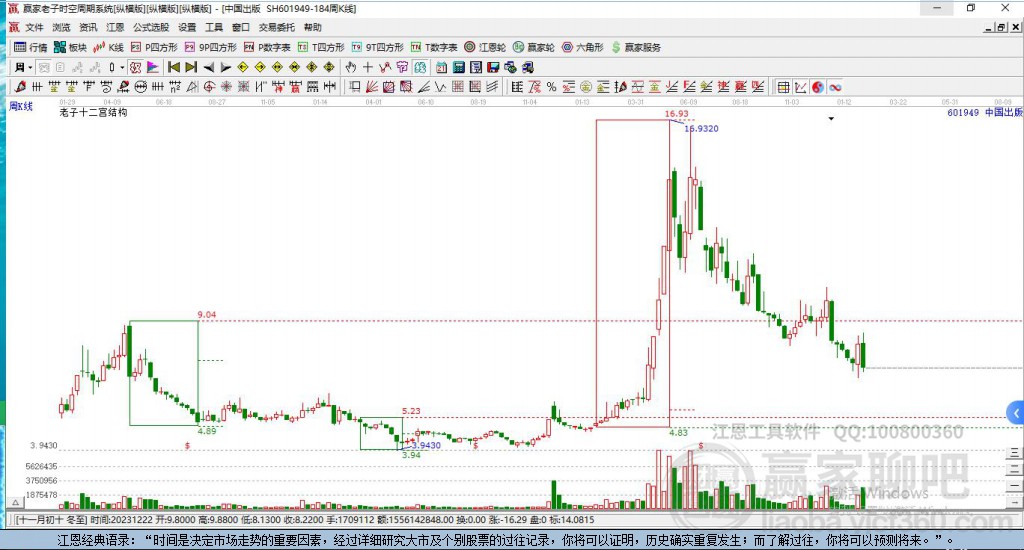Open the 六角形 hexagon tool
This screenshot has height=550, width=1024.
tap(583, 47)
